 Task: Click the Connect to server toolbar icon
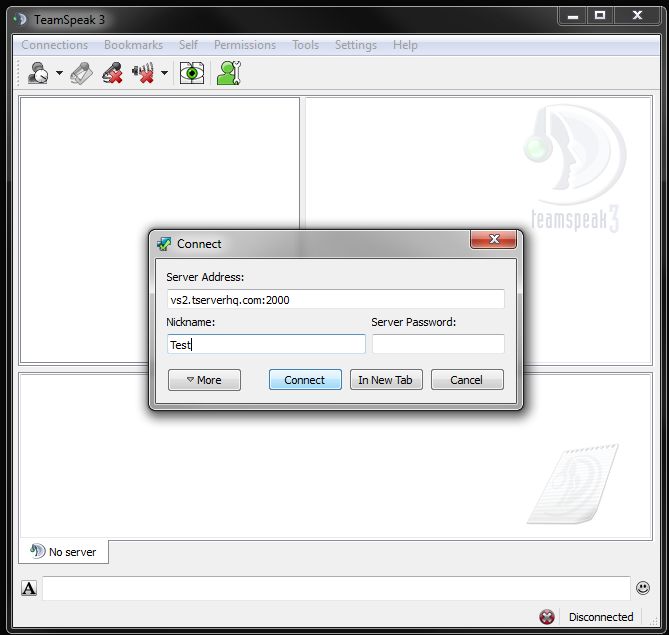pos(38,73)
